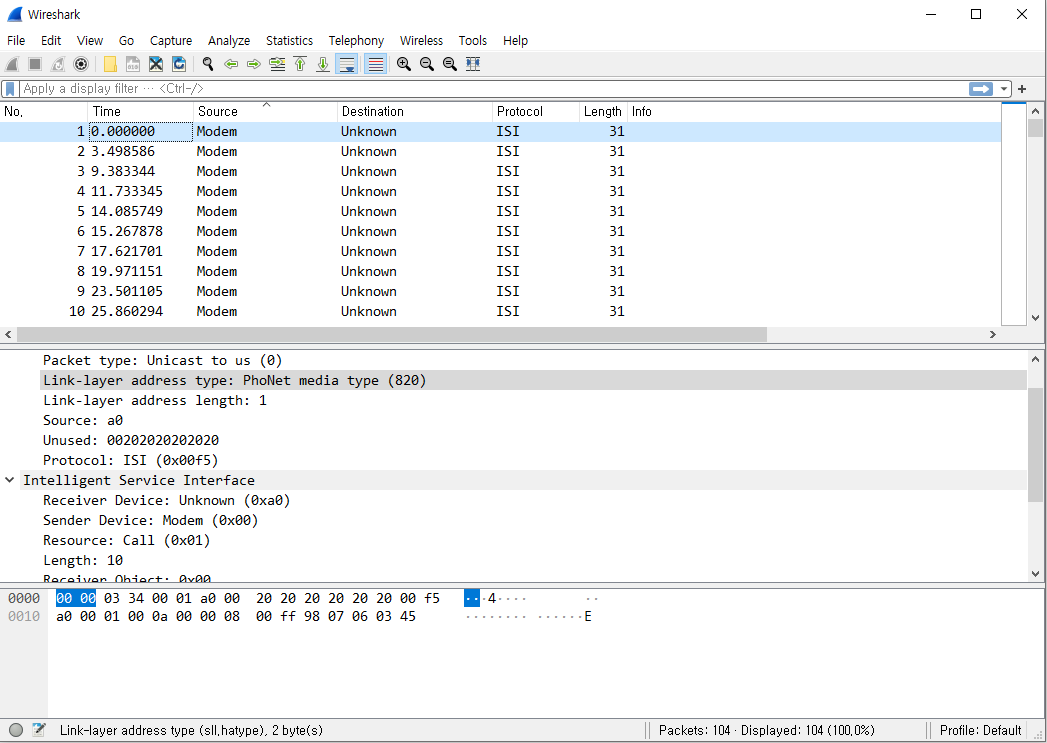Jump to the first packet
1047x743 pixels.
tap(300, 64)
